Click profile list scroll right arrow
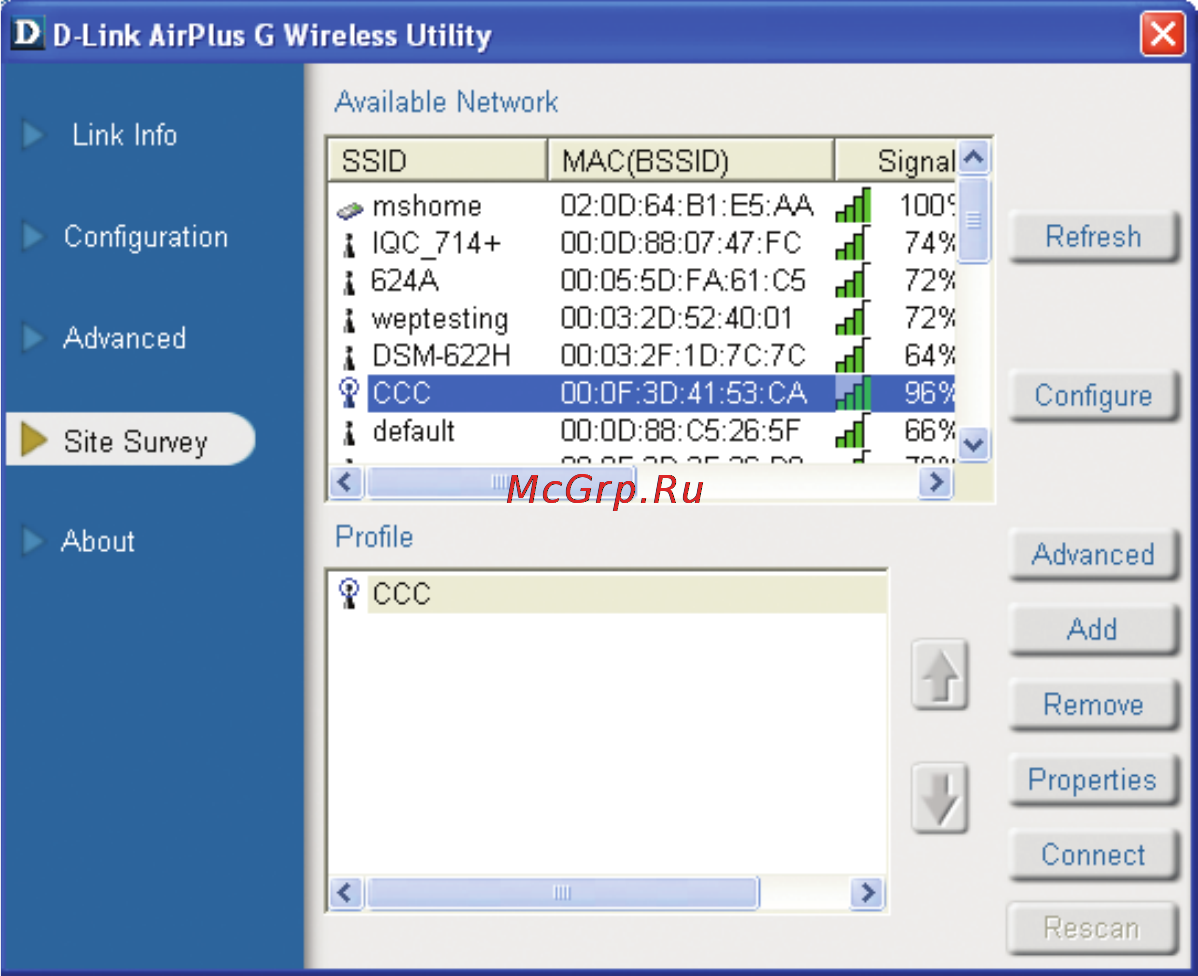The image size is (1198, 976). tap(867, 892)
